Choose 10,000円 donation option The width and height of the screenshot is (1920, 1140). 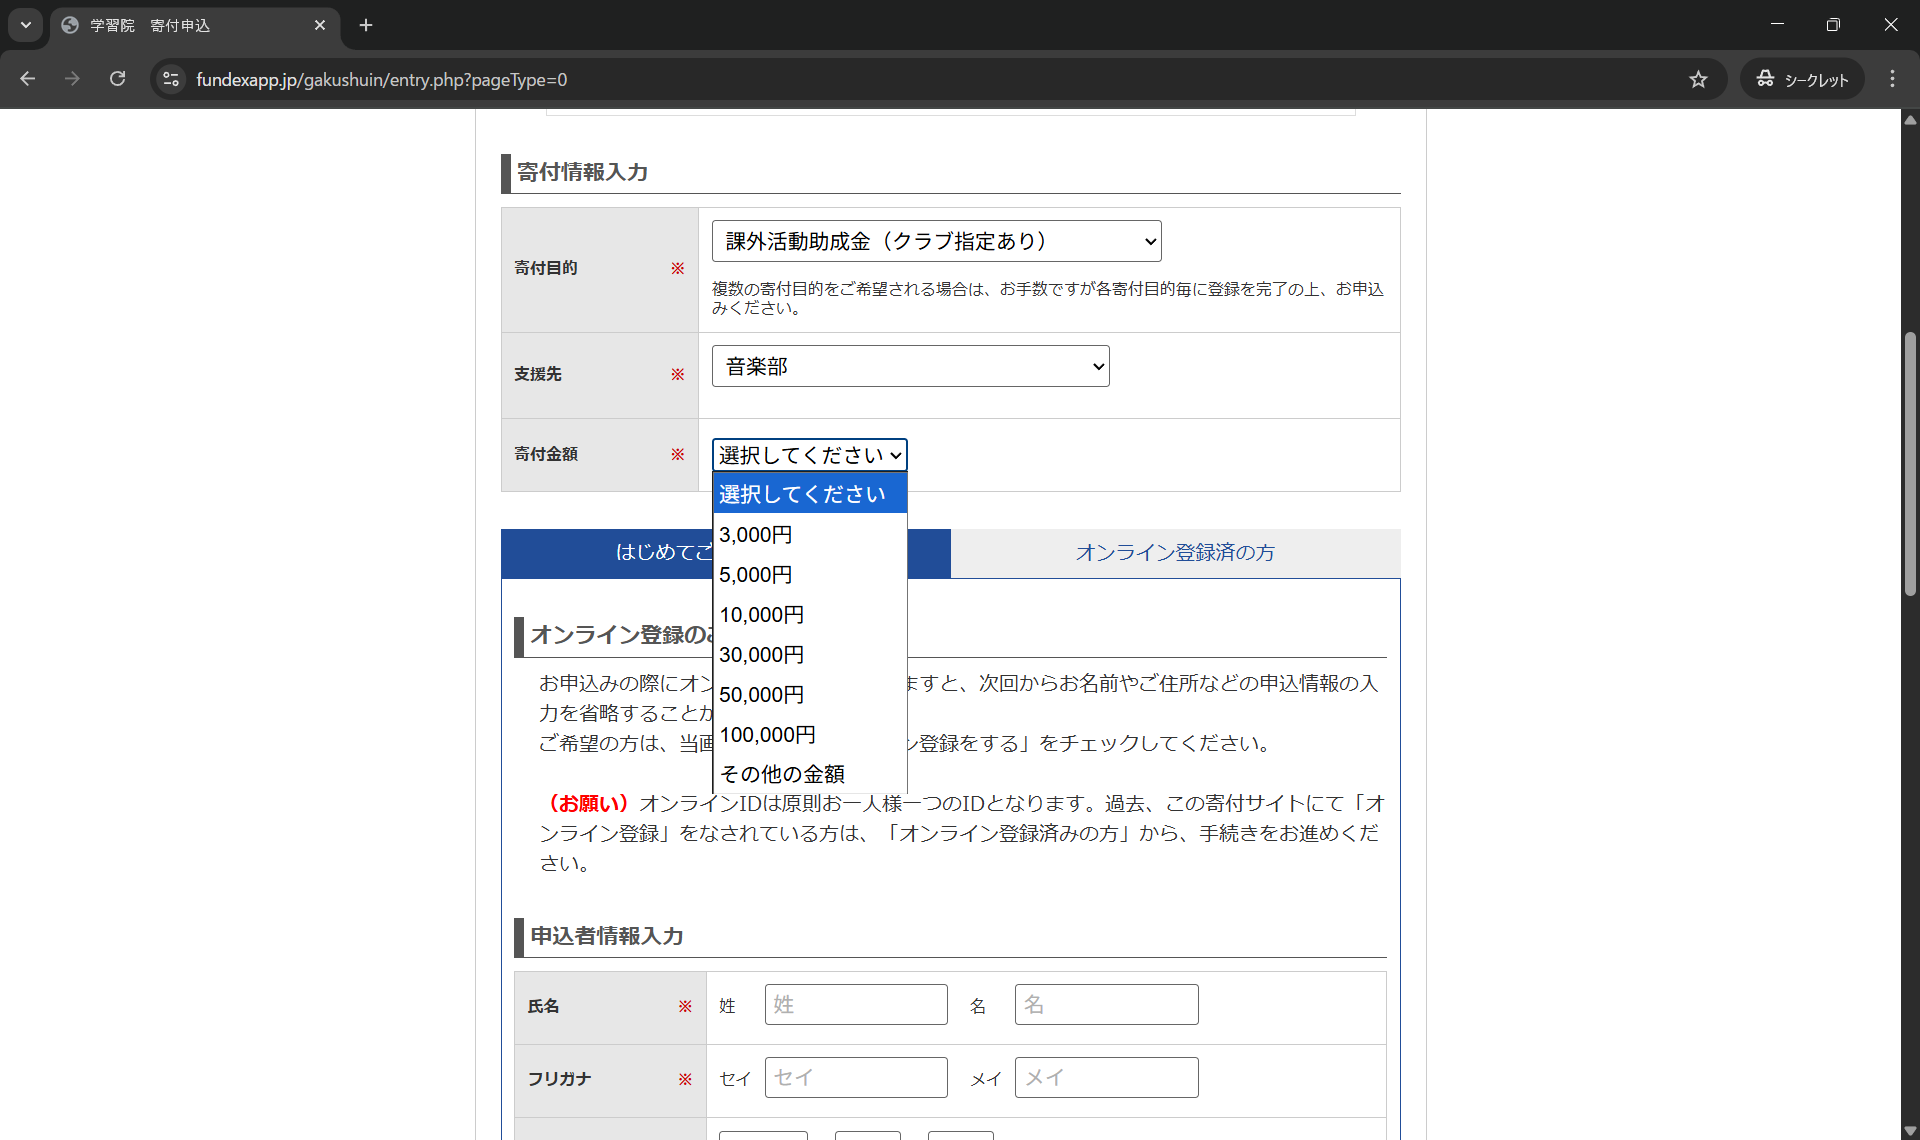coord(762,615)
